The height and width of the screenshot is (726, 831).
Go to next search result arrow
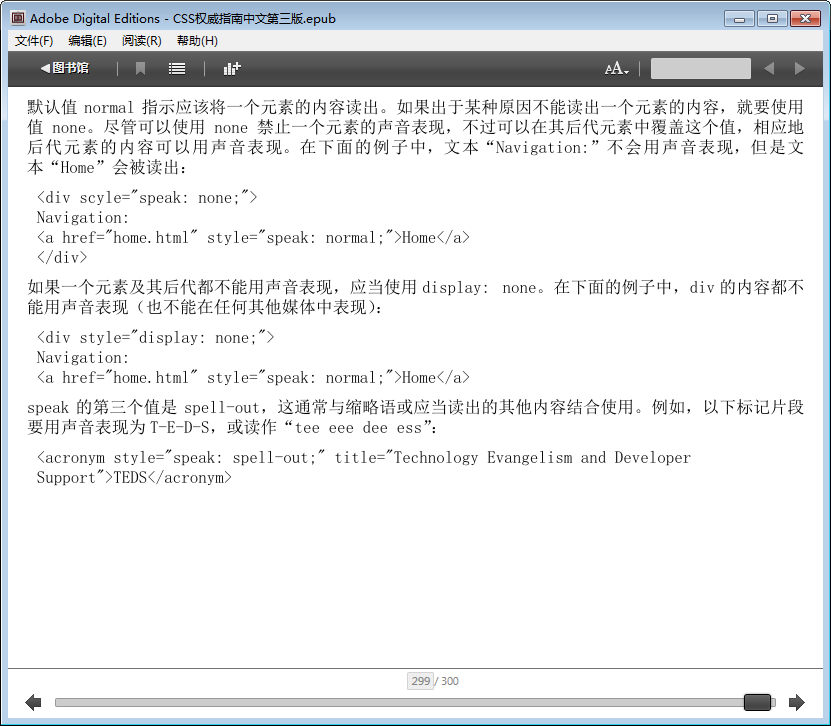[799, 68]
